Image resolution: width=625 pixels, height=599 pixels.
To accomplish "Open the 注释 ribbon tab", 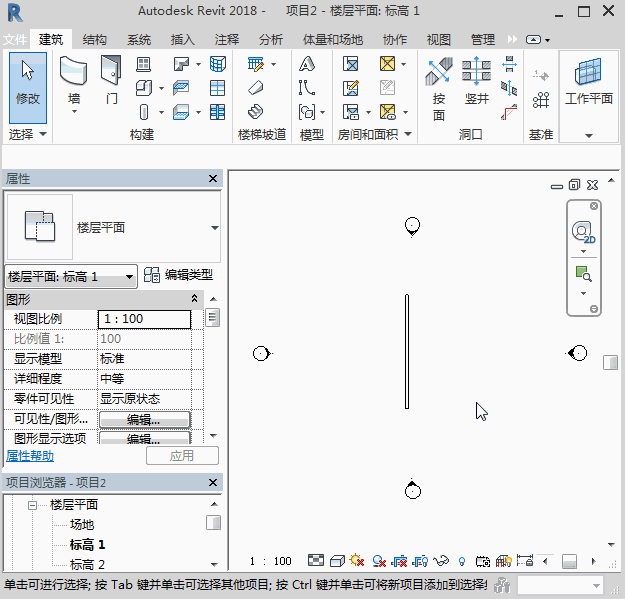I will tap(226, 40).
